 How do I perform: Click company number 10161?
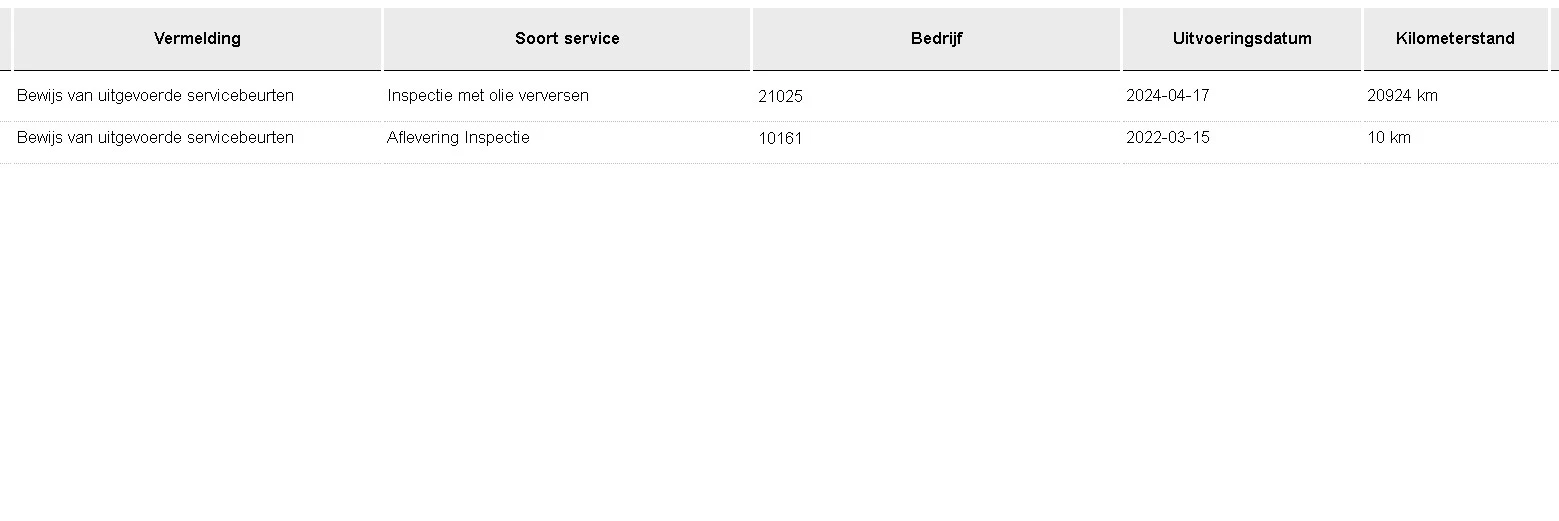tap(780, 139)
